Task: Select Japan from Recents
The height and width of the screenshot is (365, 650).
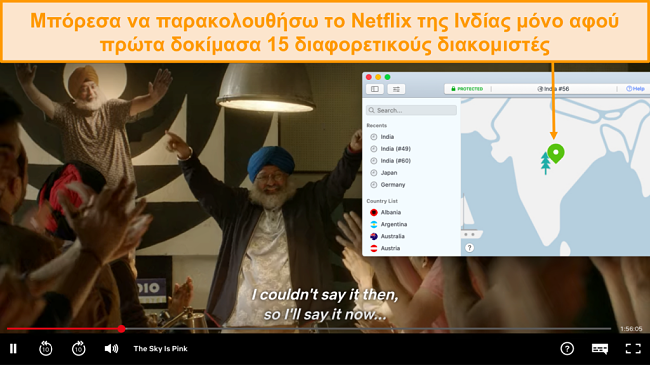Action: pyautogui.click(x=389, y=173)
